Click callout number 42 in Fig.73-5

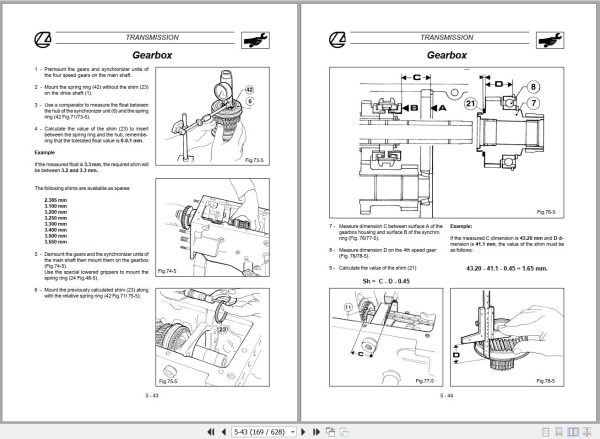click(249, 90)
